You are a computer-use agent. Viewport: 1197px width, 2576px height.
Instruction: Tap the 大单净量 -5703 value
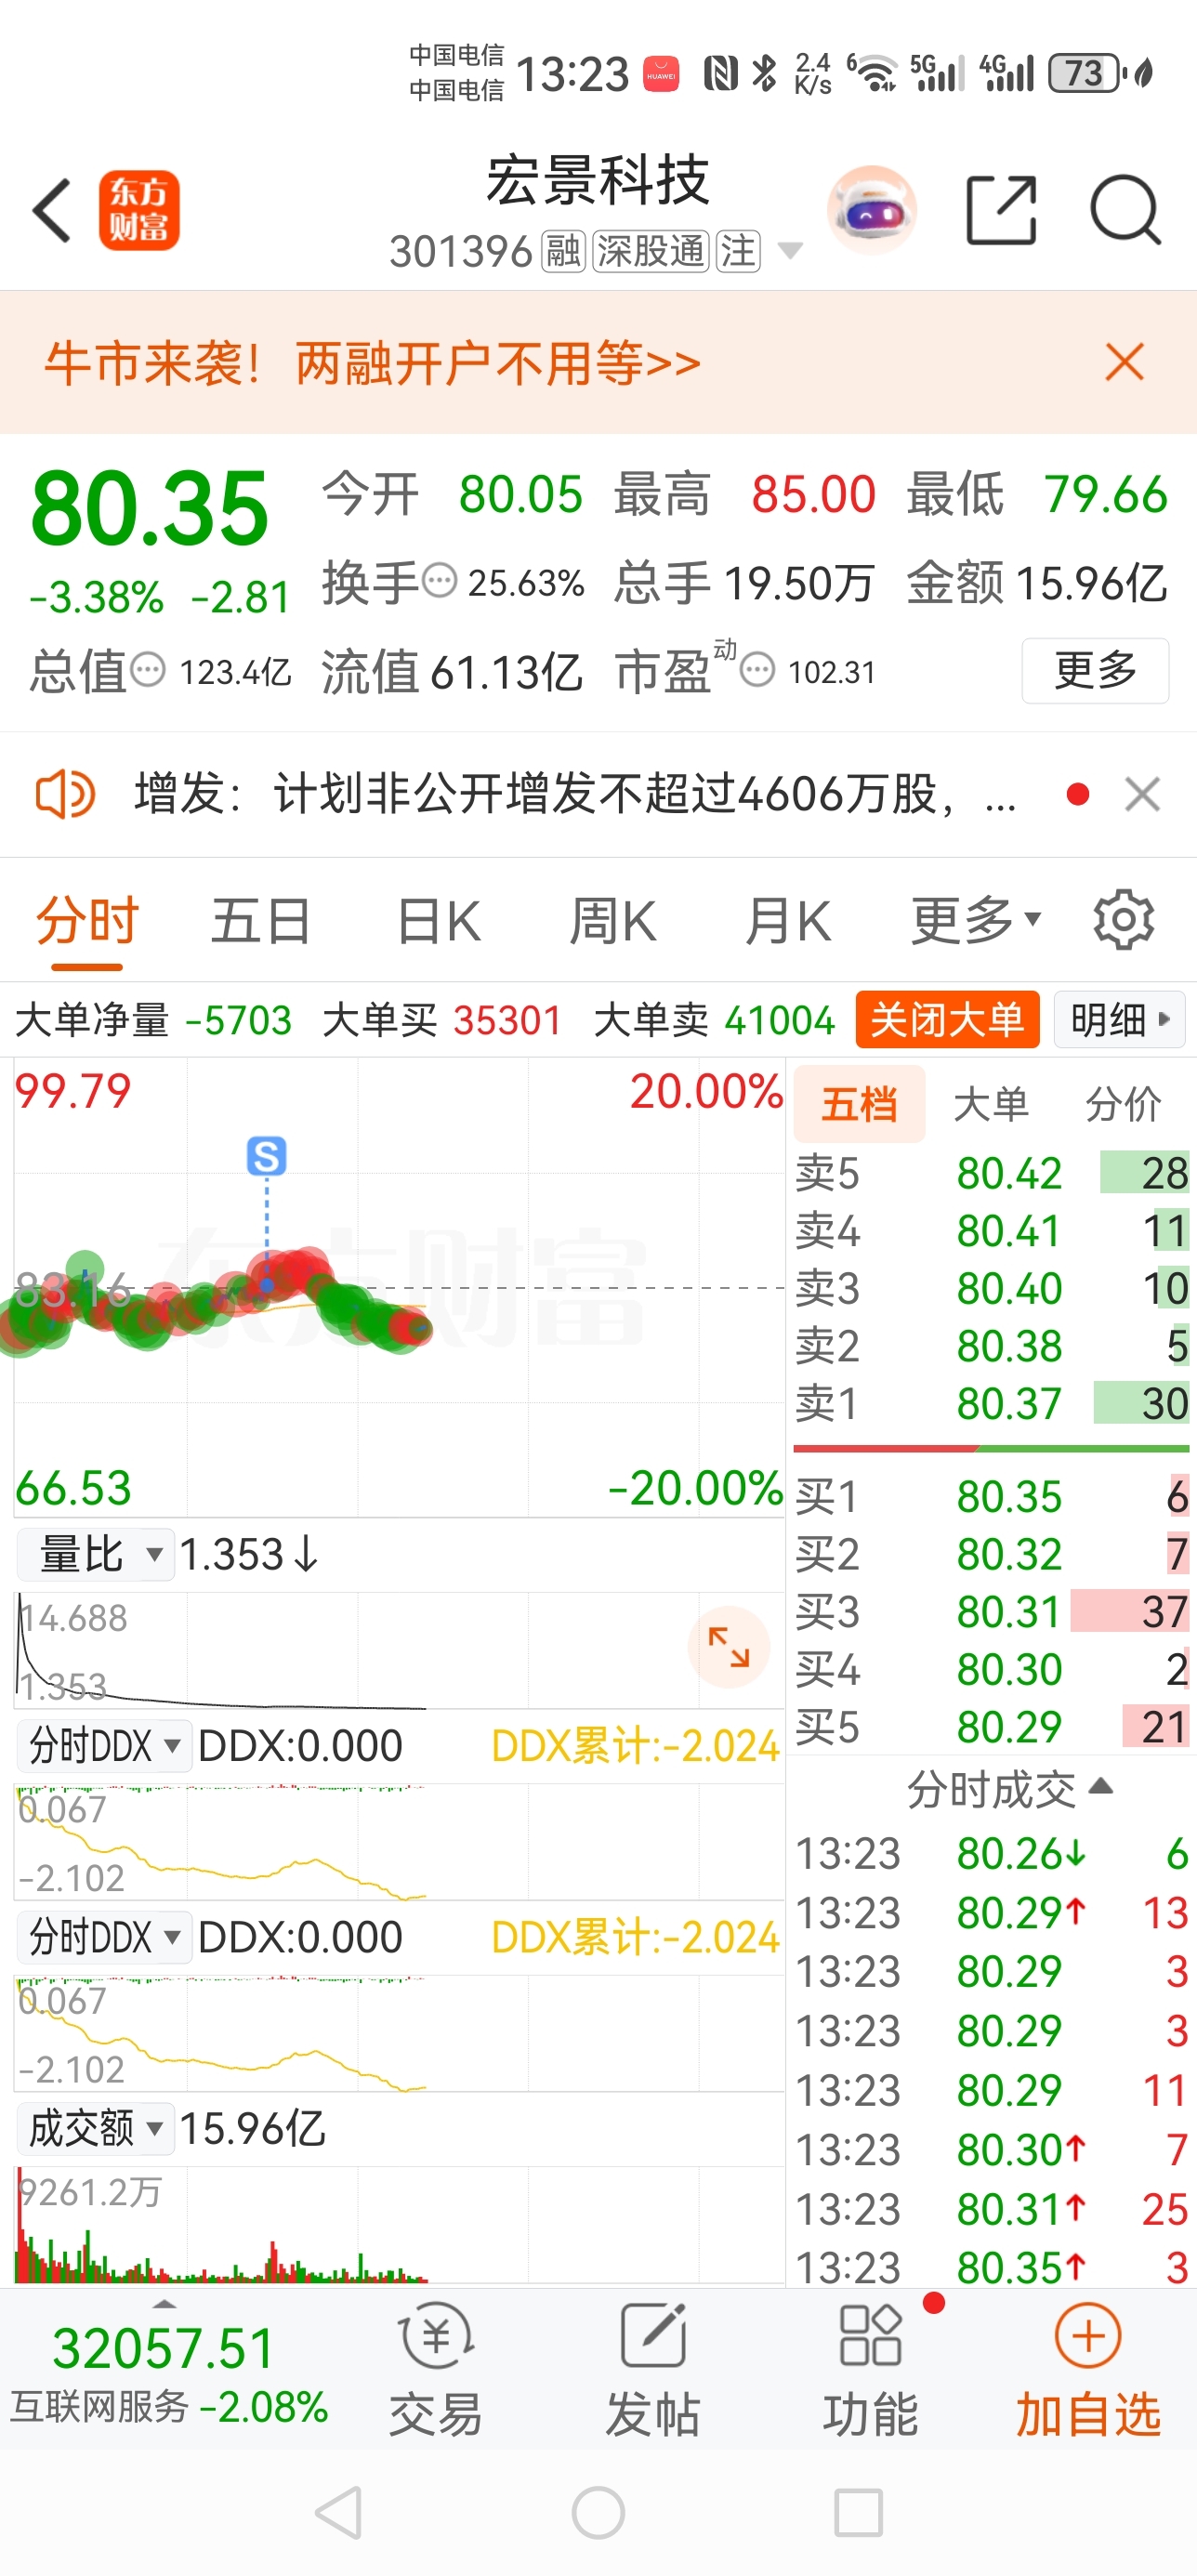[239, 1021]
